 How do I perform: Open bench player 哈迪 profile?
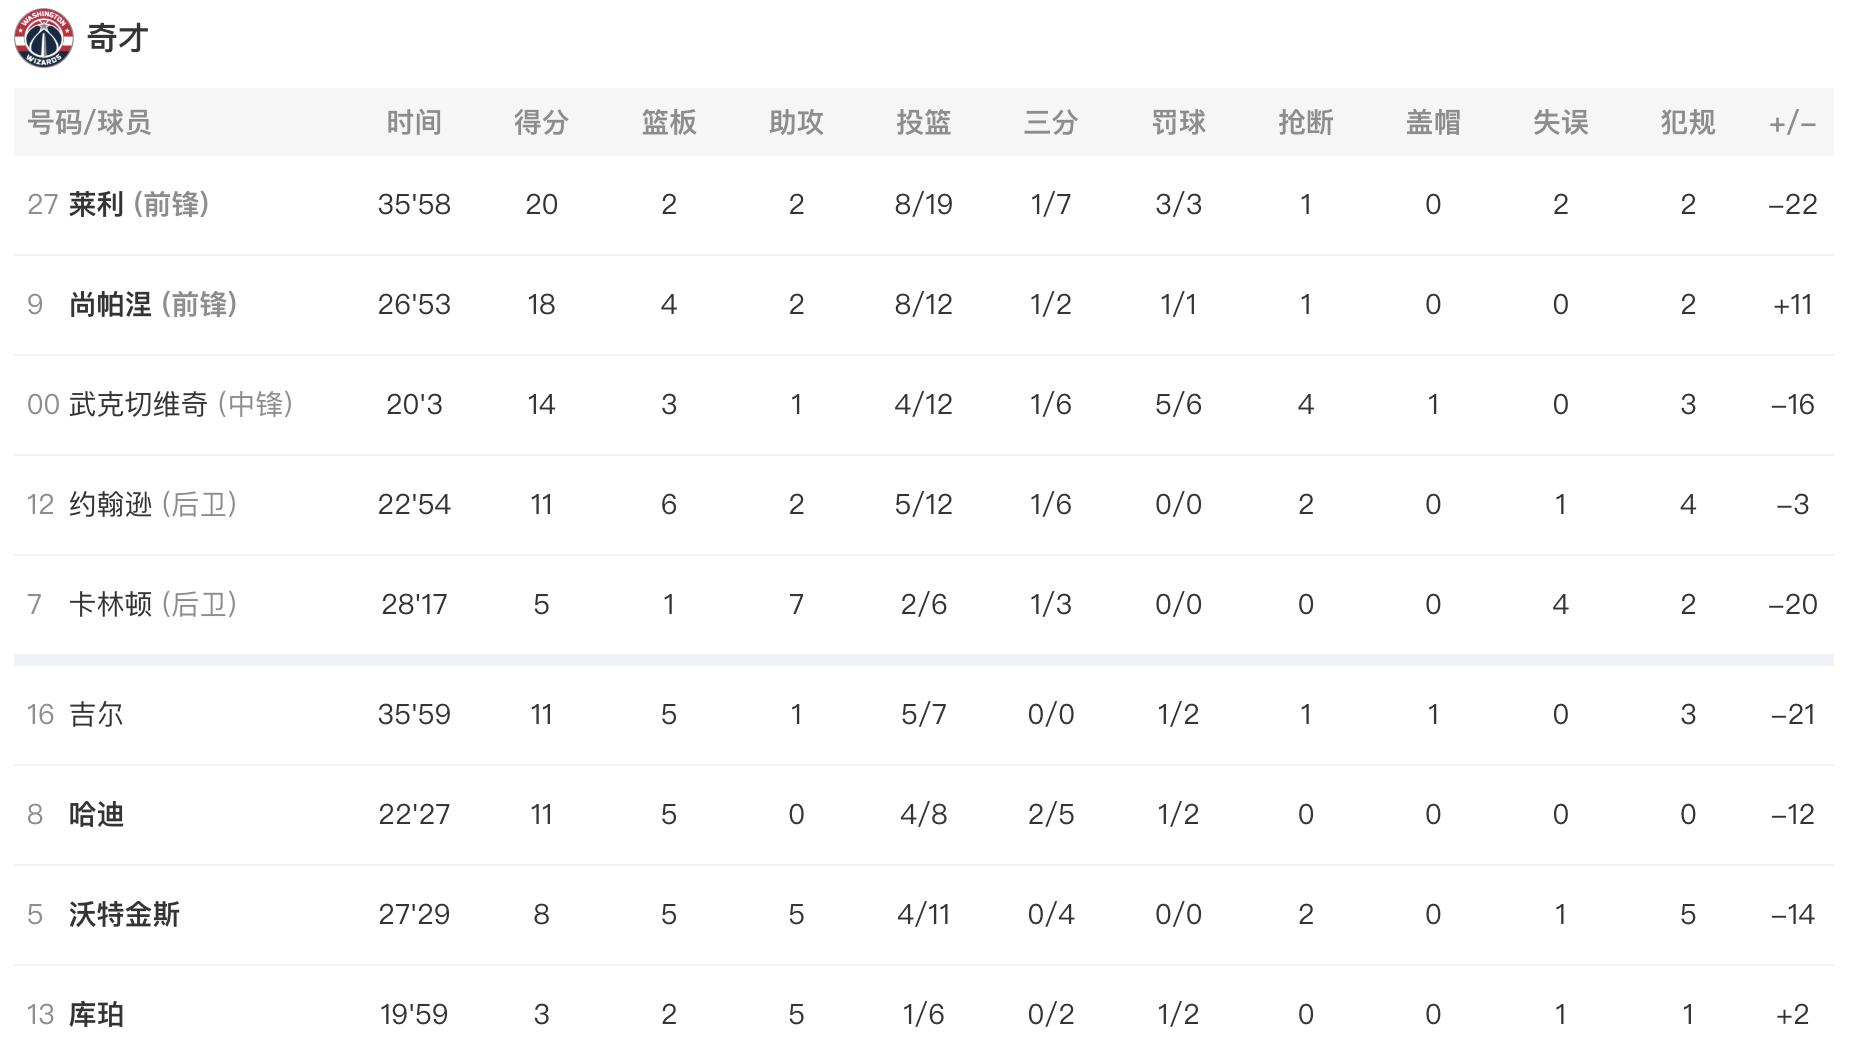[x=96, y=814]
